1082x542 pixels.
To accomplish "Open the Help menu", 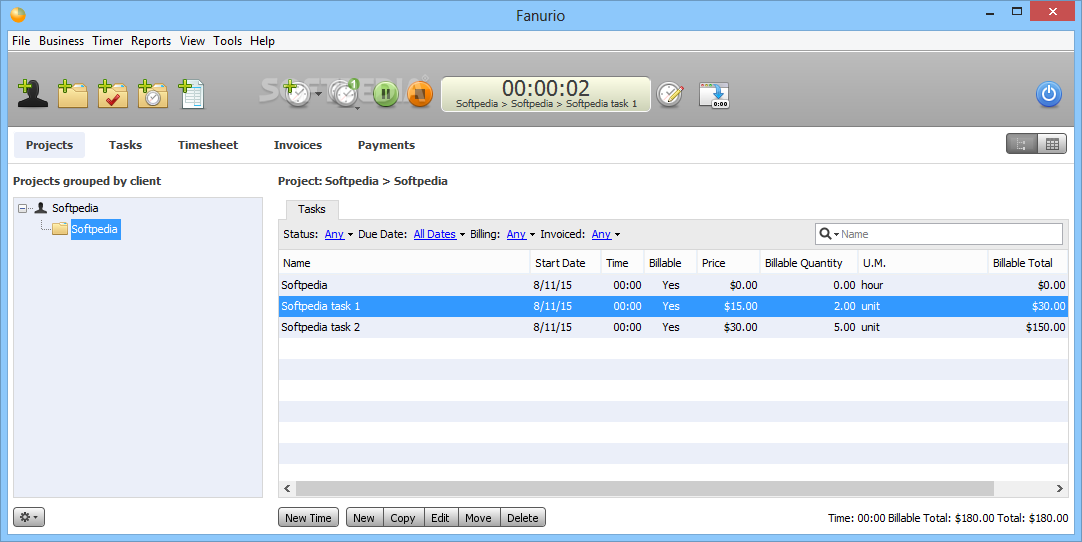I will (x=262, y=41).
